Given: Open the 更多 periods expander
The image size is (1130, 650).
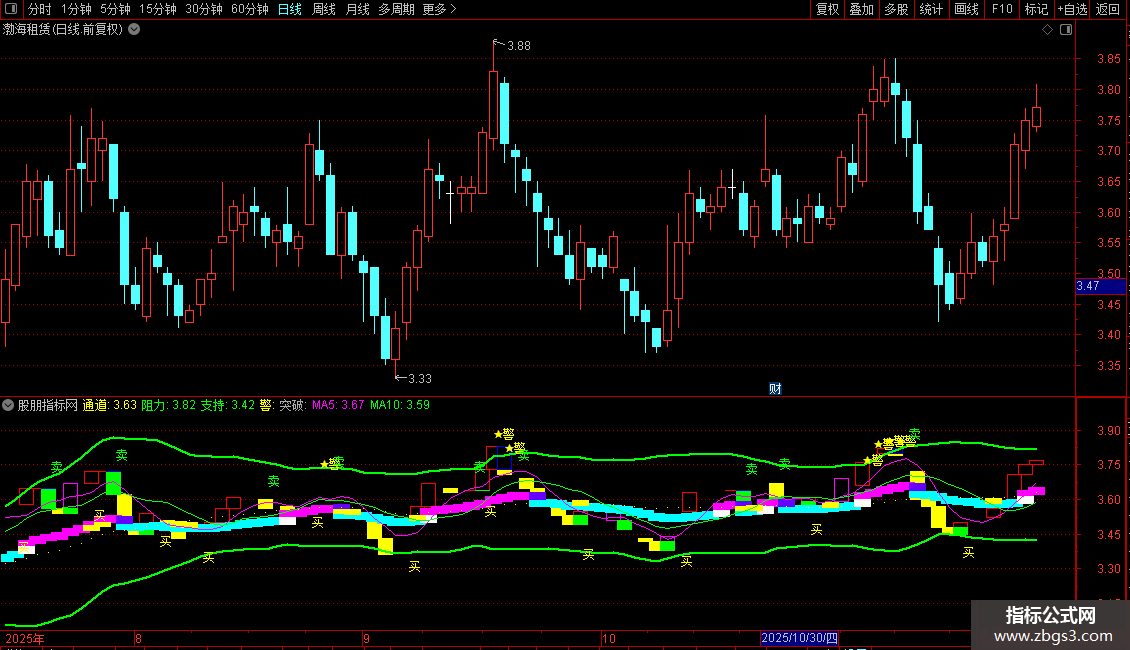Looking at the screenshot, I should [x=440, y=10].
